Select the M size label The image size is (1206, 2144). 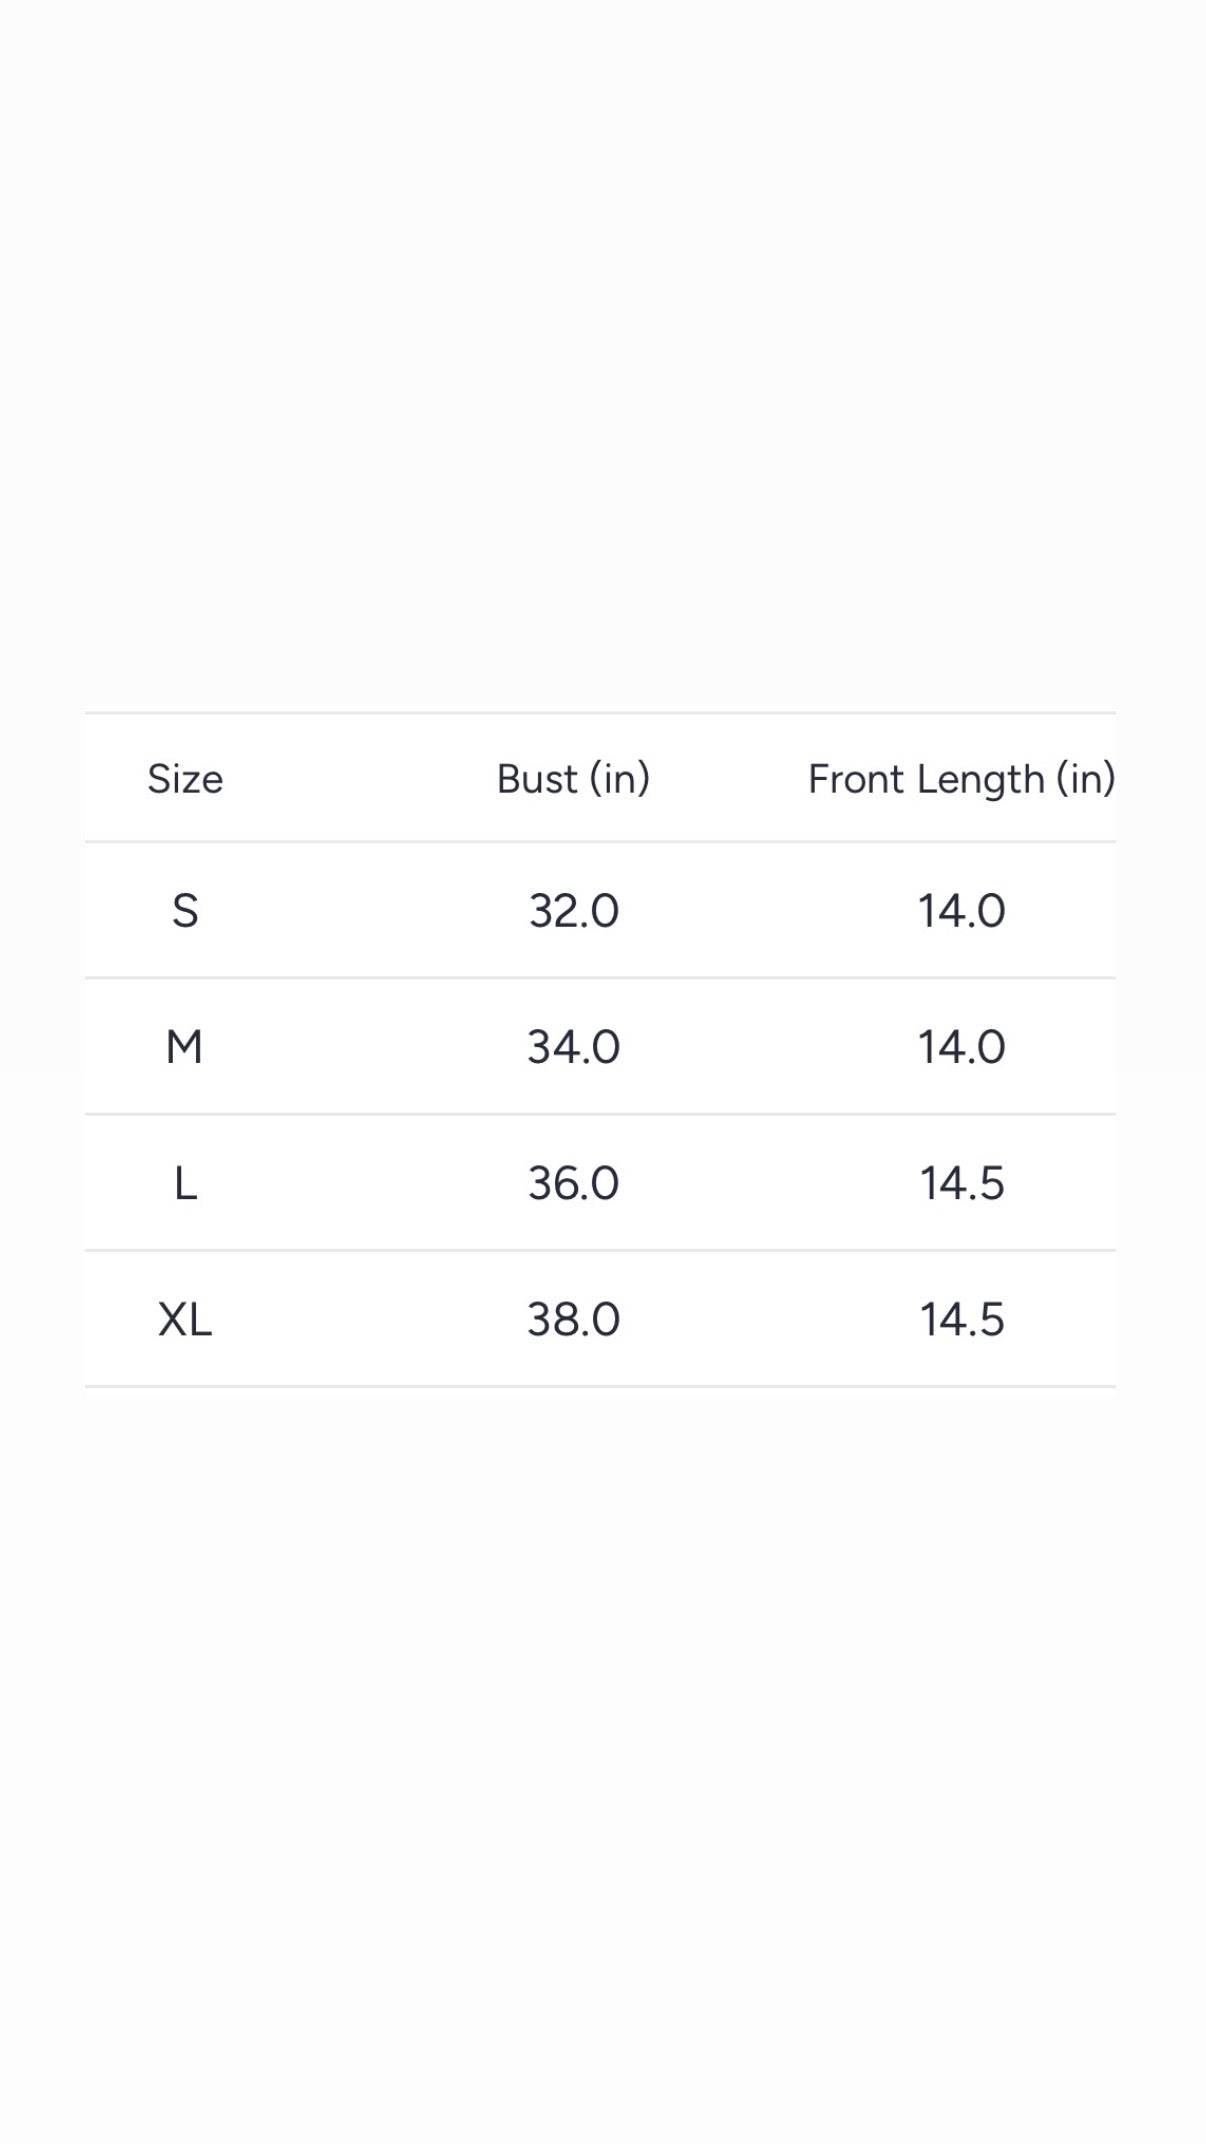[x=185, y=1047]
